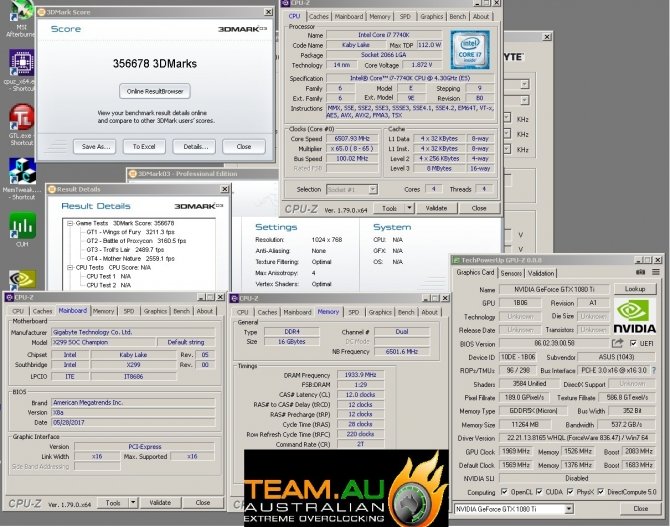
Task: Select GT3 - Troll's Lair result row
Action: 125,250
